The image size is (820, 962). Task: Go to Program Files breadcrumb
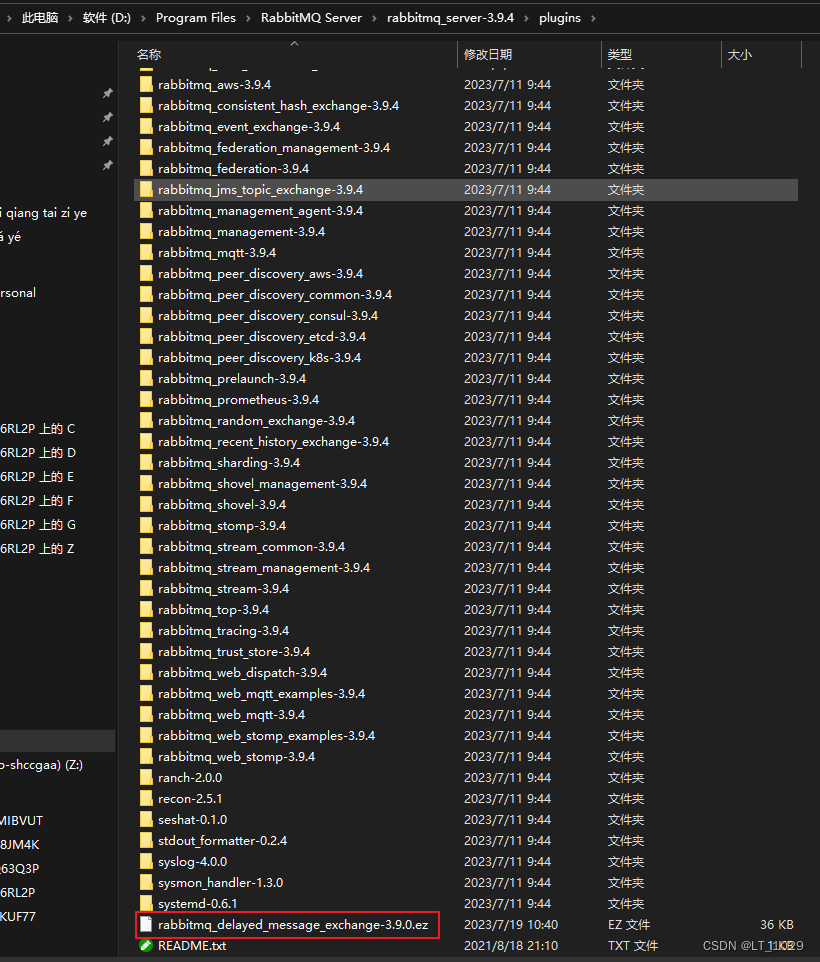coord(196,18)
